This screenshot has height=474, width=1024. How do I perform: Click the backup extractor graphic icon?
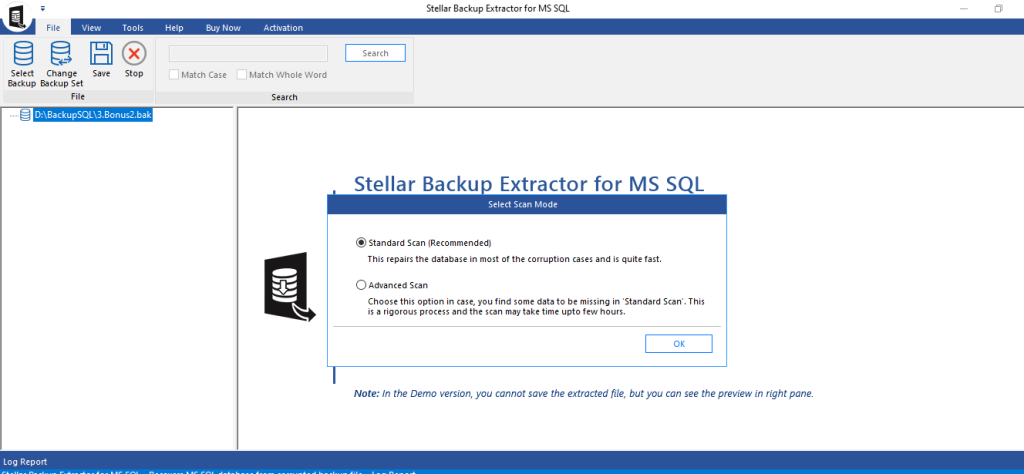[289, 286]
